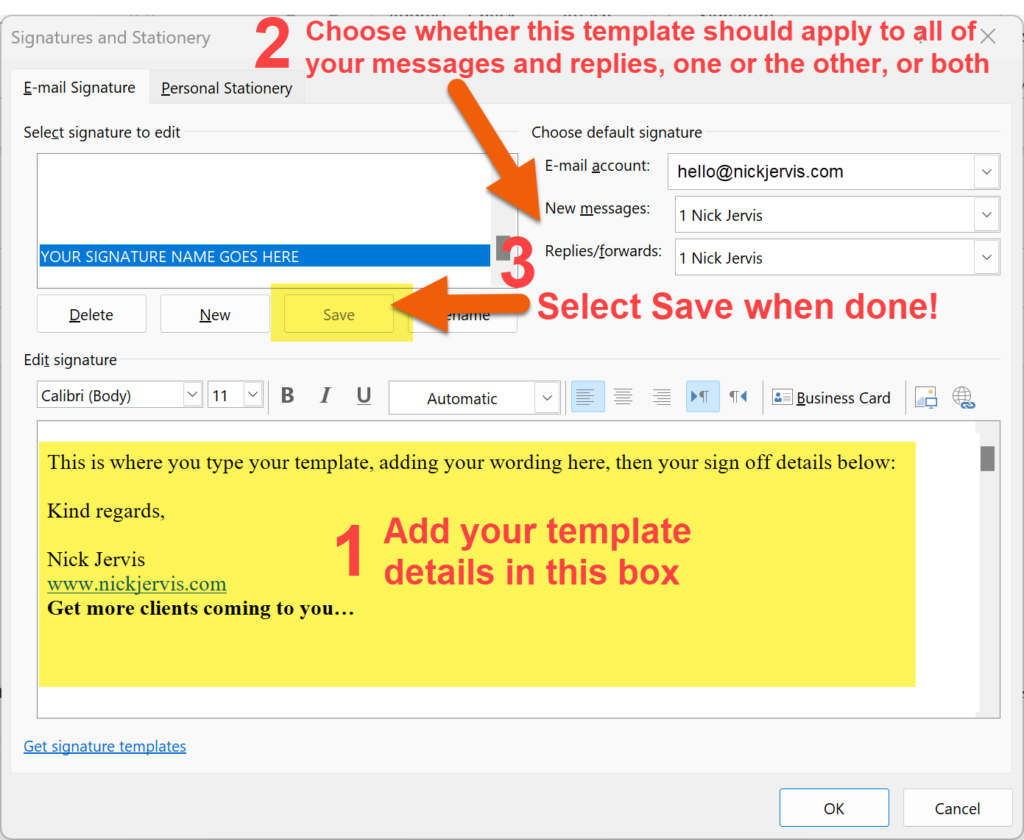Click www.nickjervis.com link in signature

(136, 583)
